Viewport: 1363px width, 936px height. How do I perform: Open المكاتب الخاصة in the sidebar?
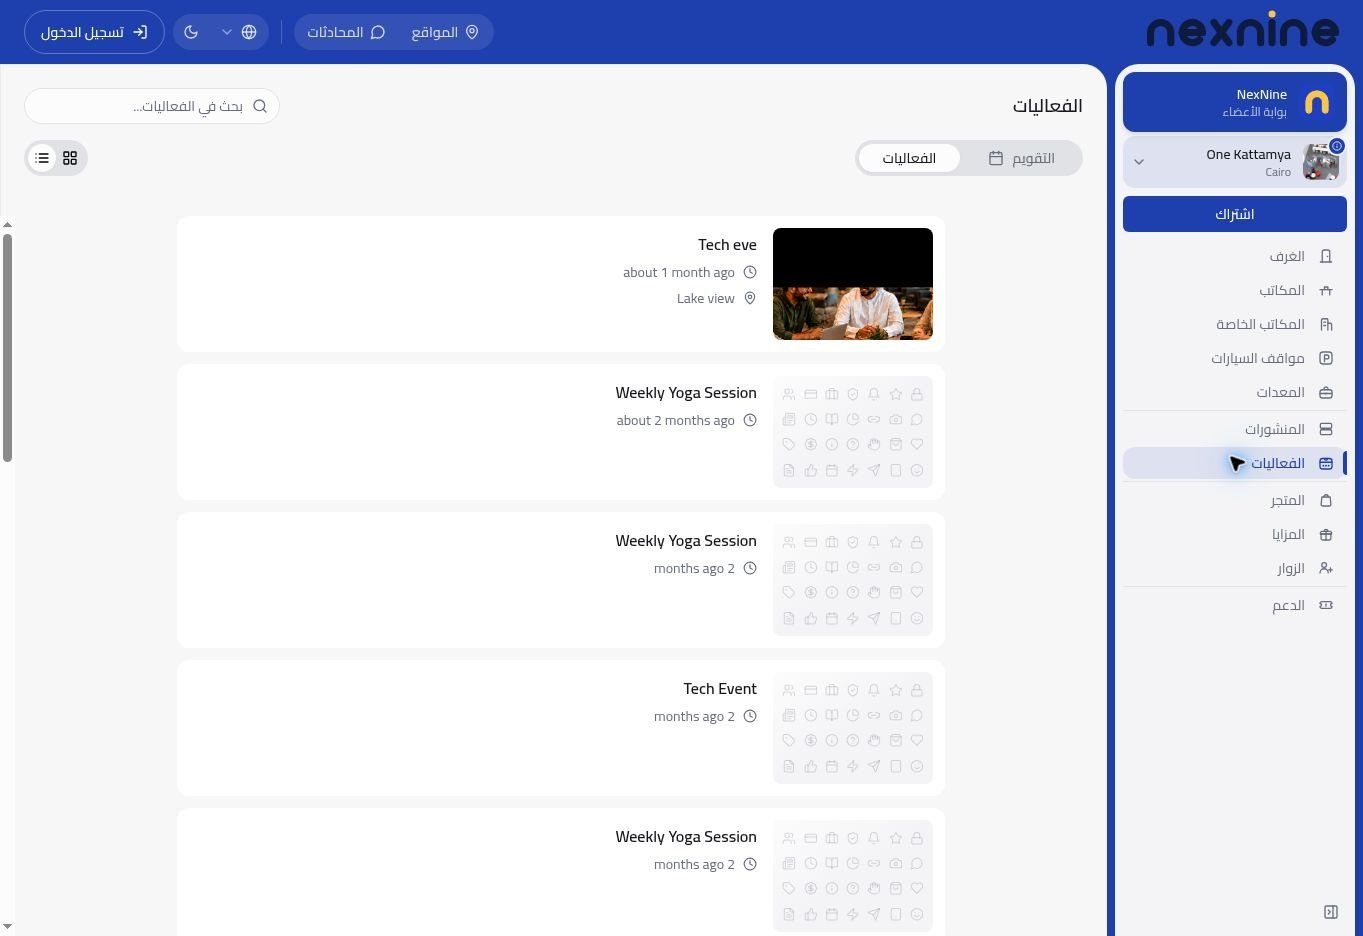tap(1235, 324)
